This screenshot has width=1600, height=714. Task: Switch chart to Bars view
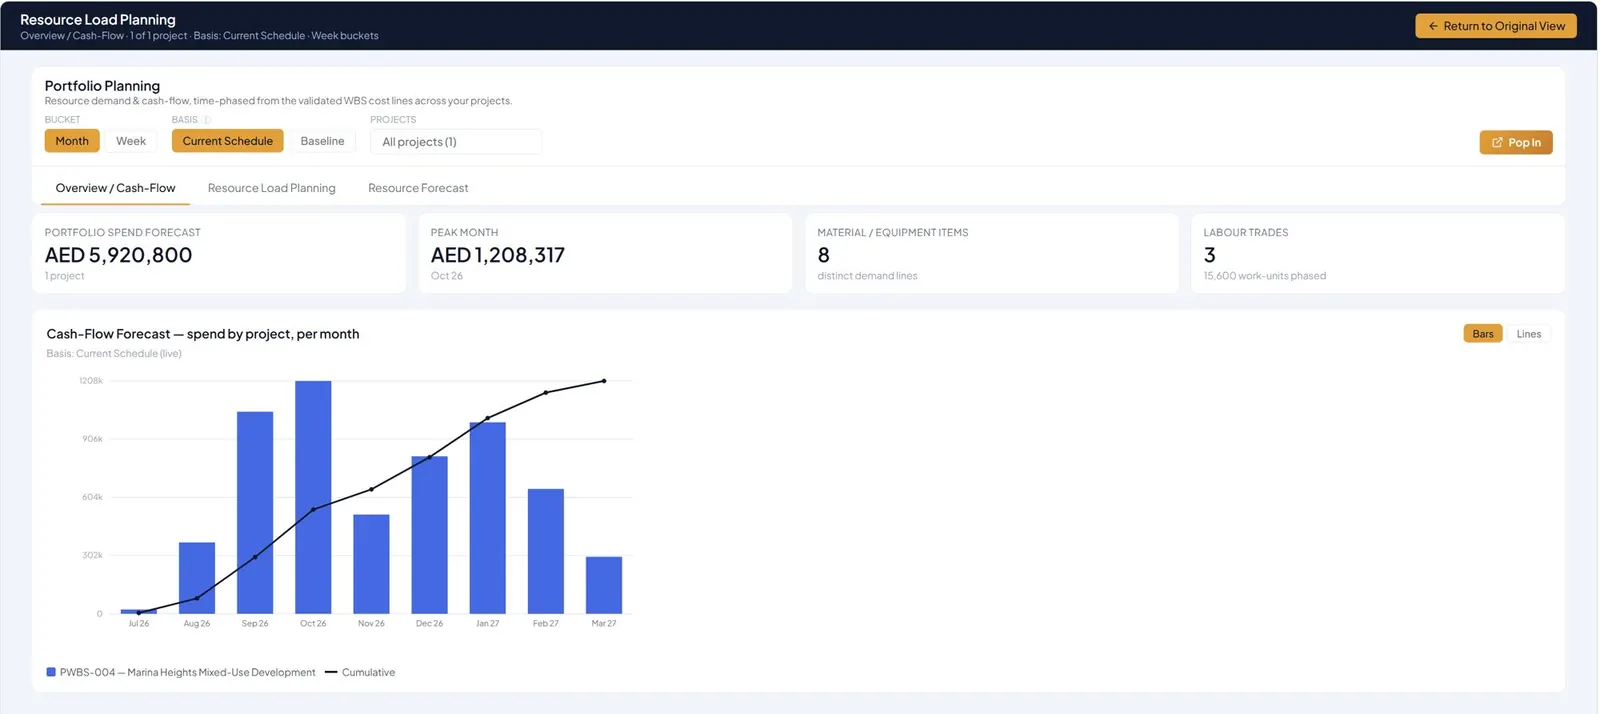pos(1483,334)
